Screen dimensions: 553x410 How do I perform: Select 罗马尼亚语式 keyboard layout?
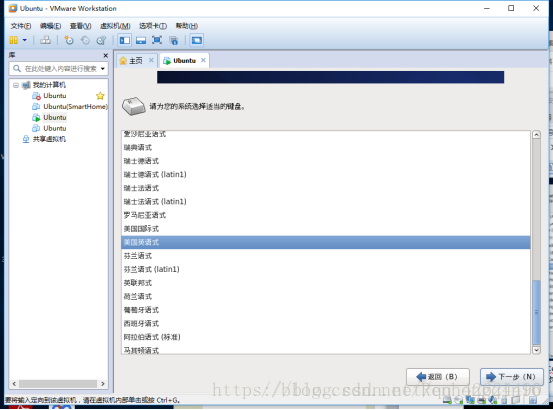[x=326, y=215]
